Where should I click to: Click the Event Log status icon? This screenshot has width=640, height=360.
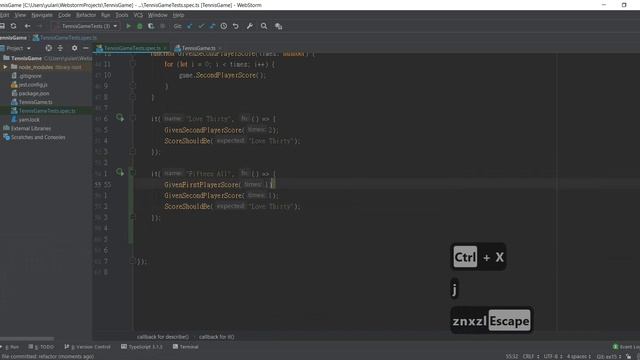click(x=616, y=347)
